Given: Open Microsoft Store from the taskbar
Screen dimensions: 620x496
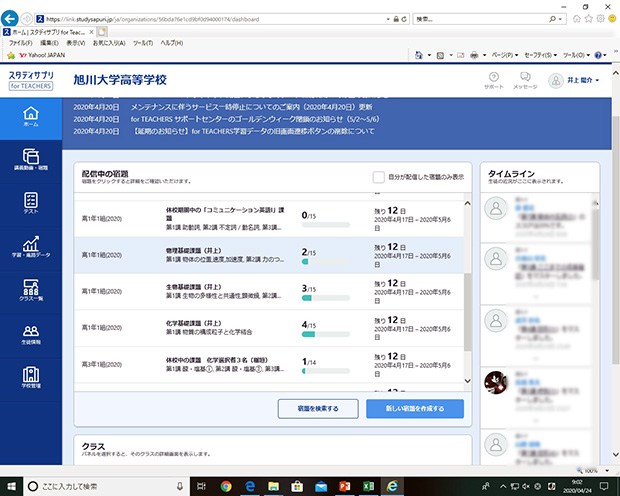Looking at the screenshot, I should pyautogui.click(x=297, y=486).
